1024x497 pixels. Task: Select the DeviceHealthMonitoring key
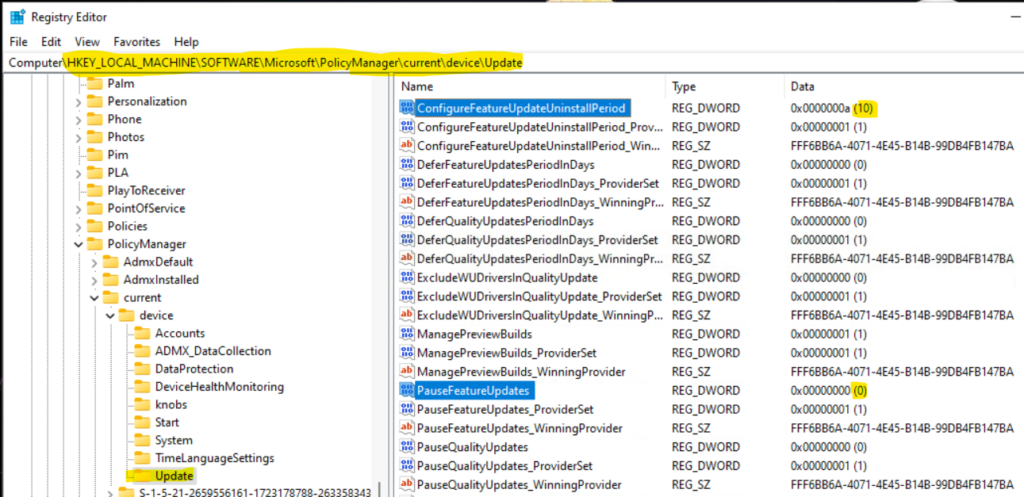point(219,387)
